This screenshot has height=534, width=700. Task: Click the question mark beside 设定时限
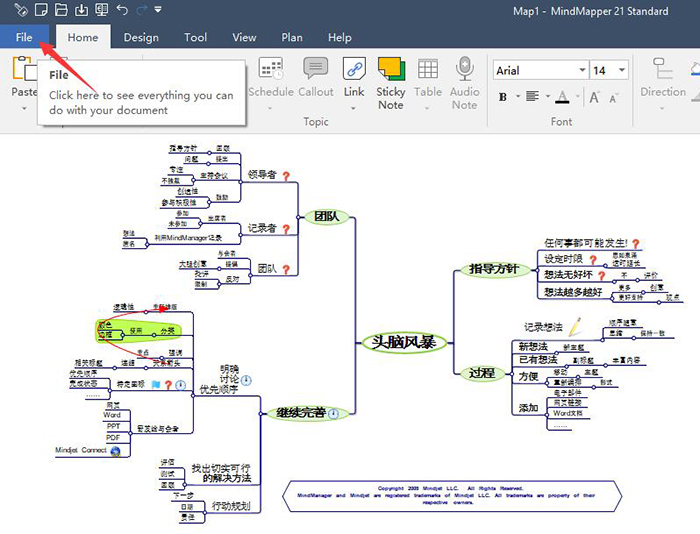593,260
